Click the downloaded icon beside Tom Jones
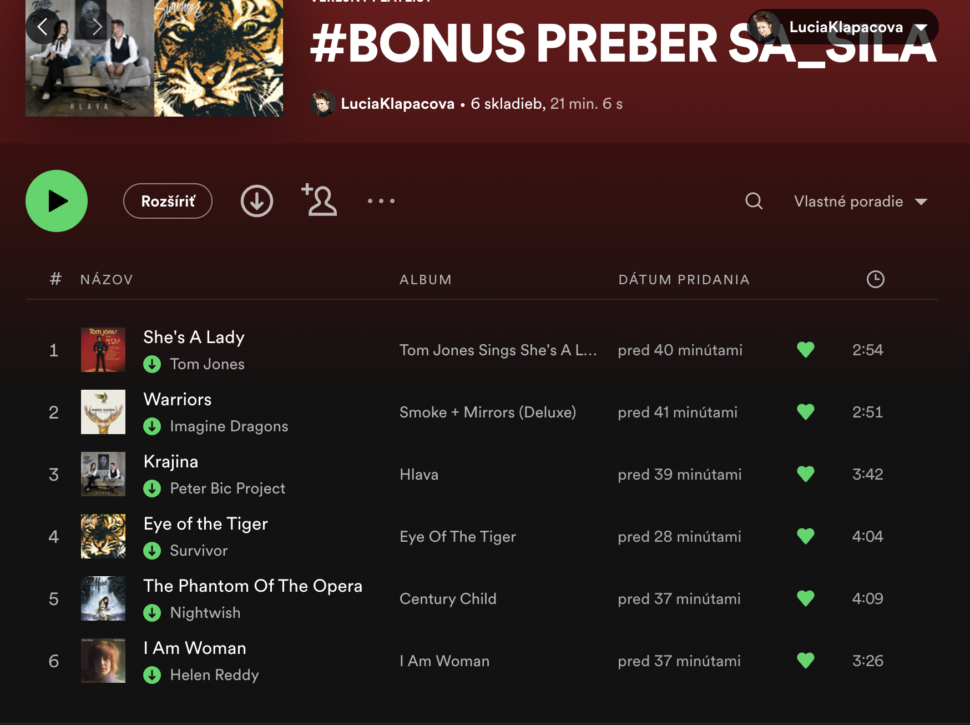Image resolution: width=970 pixels, height=725 pixels. coord(152,364)
